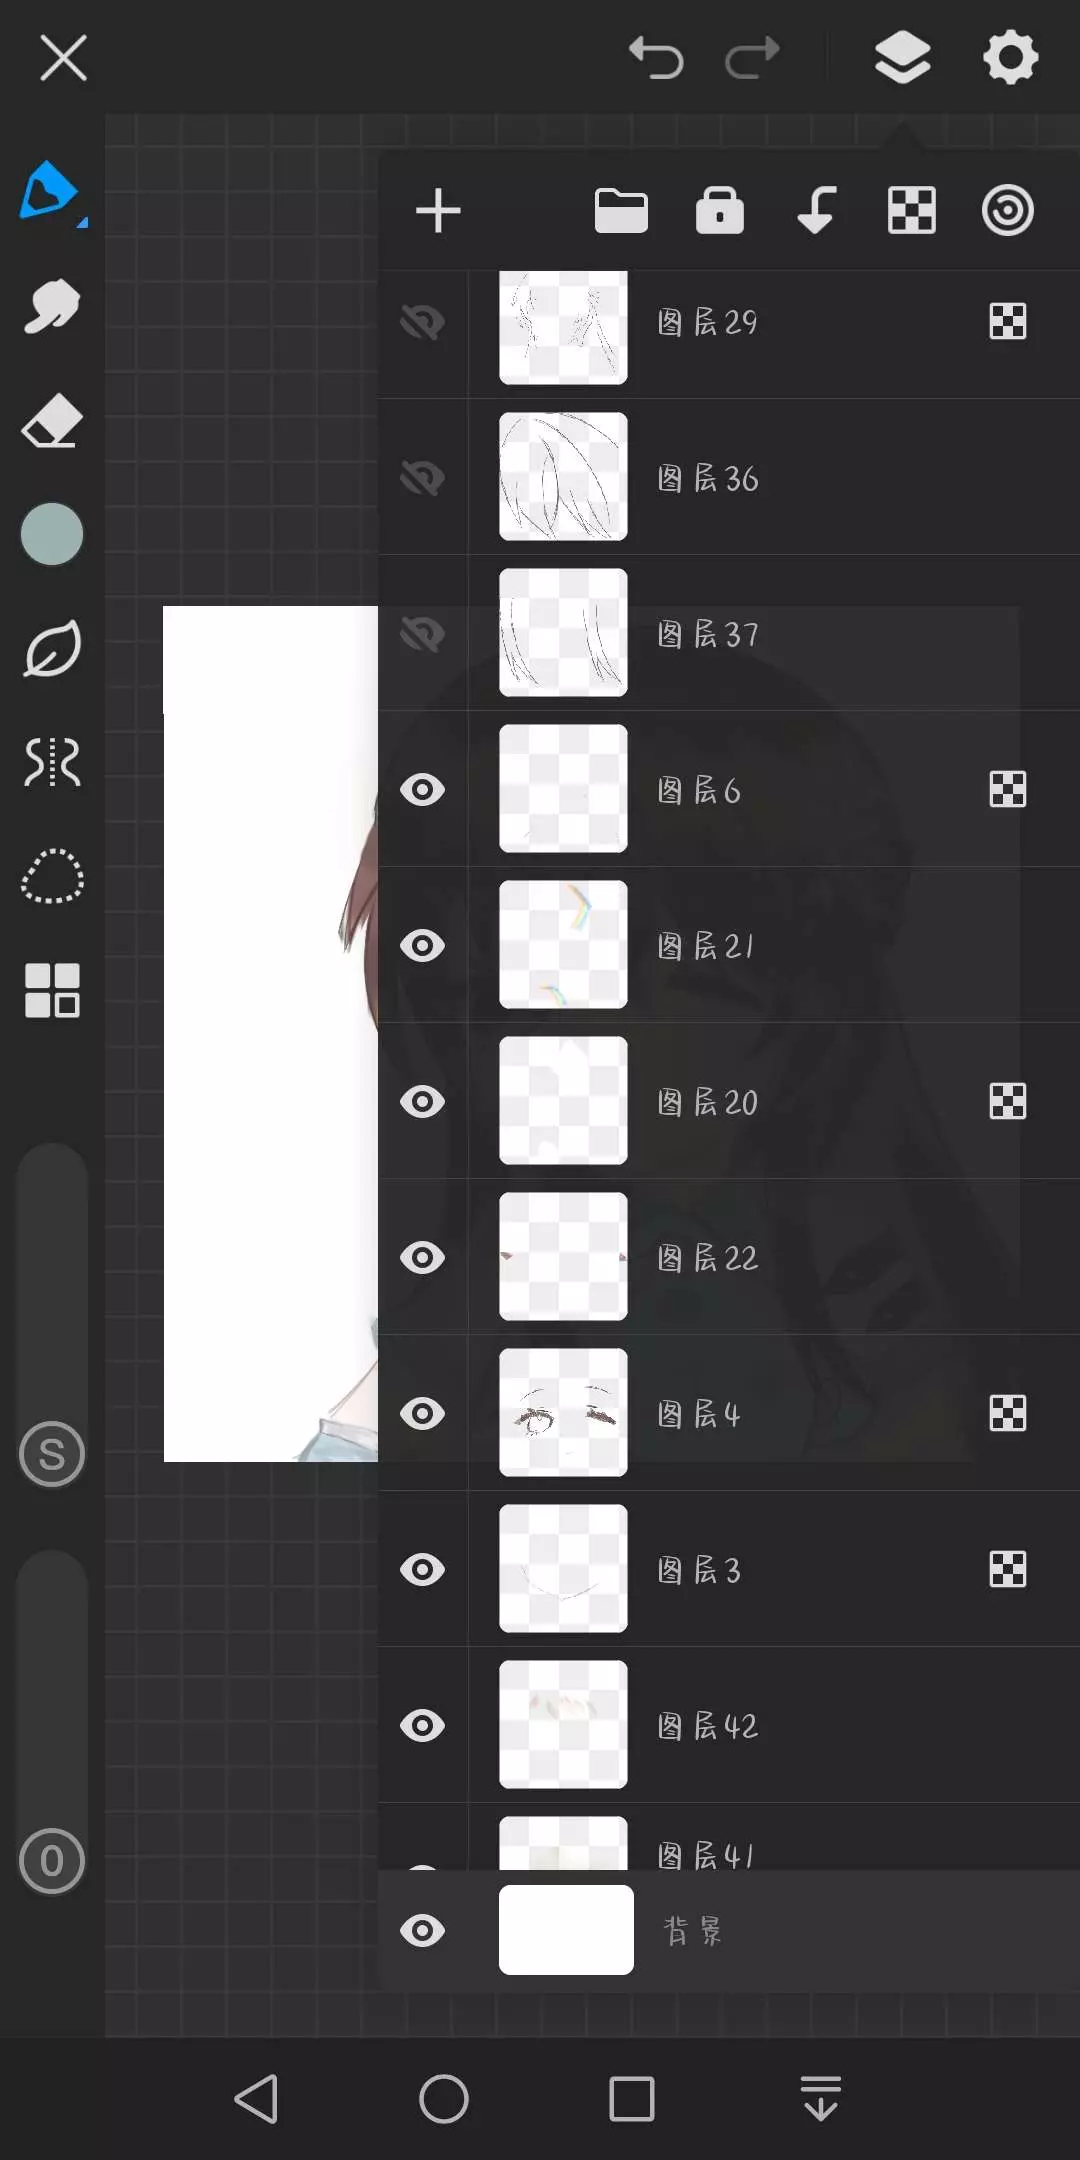Tap the layer lock icon
This screenshot has height=2160, width=1080.
pos(720,210)
